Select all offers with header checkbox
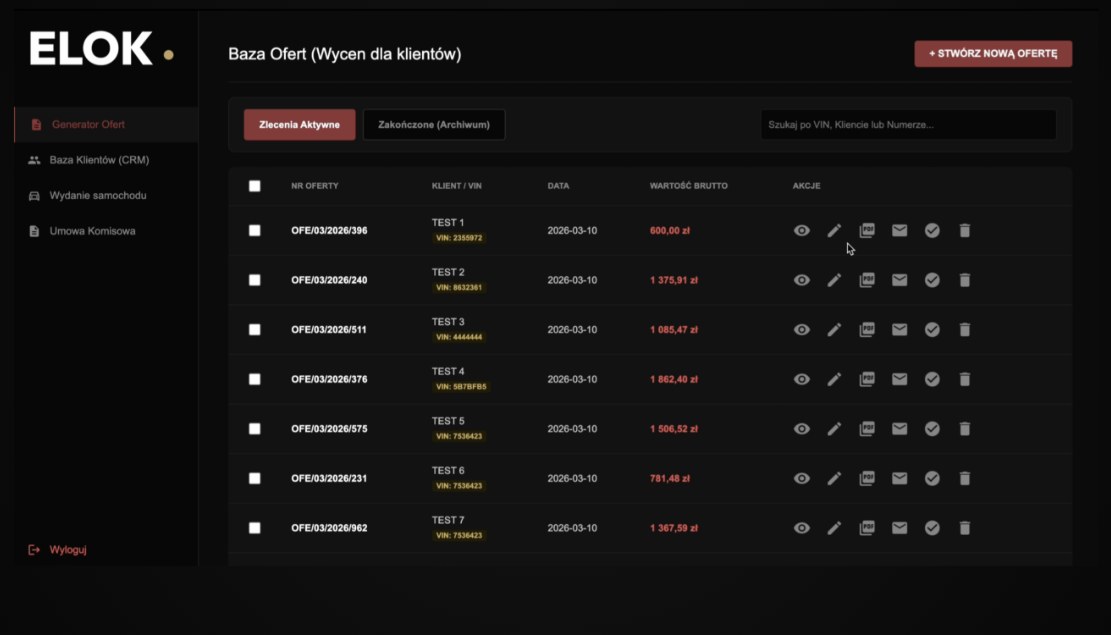 [254, 186]
